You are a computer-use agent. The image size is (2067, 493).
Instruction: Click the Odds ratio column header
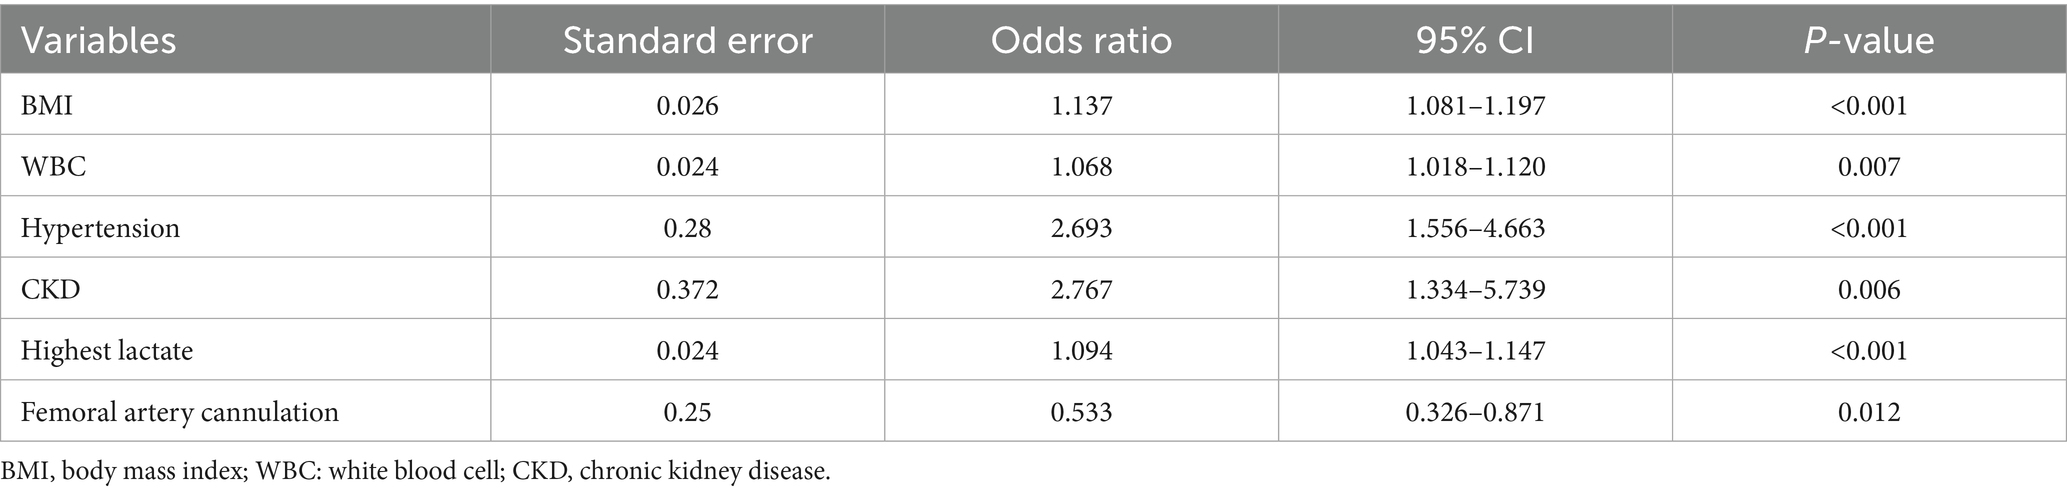(1081, 41)
